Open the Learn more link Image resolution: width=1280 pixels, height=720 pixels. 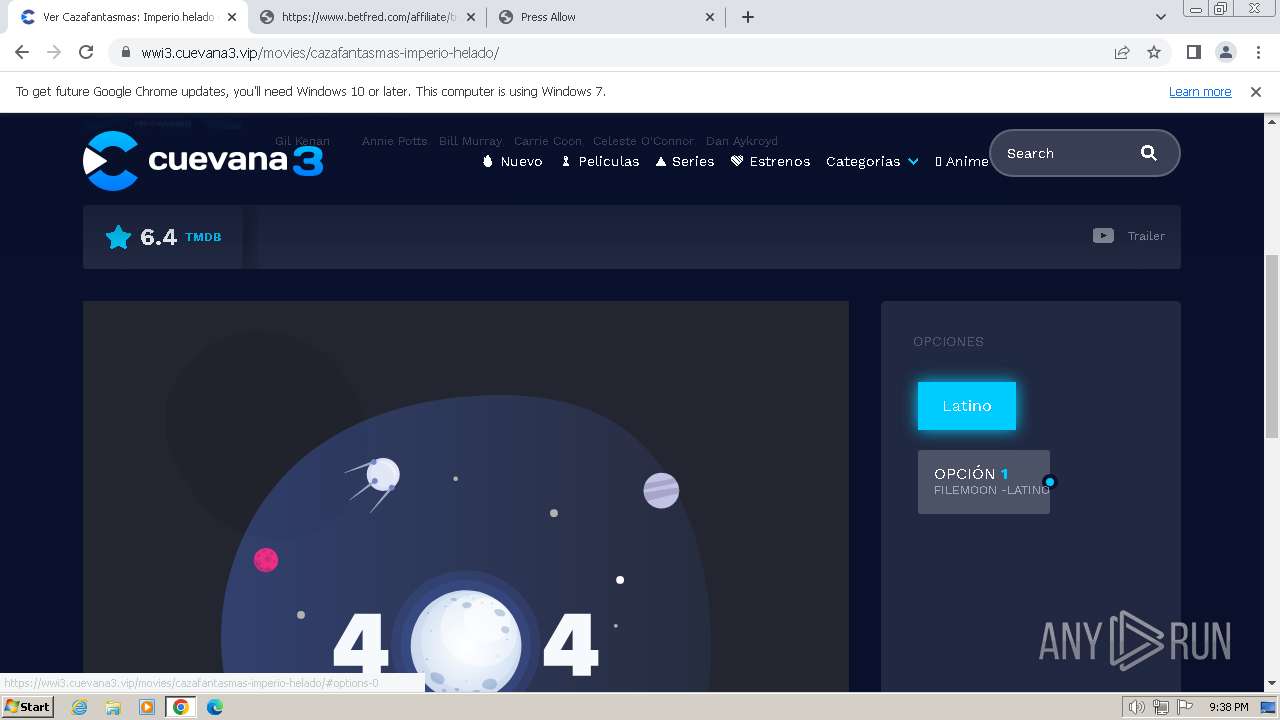pyautogui.click(x=1200, y=91)
